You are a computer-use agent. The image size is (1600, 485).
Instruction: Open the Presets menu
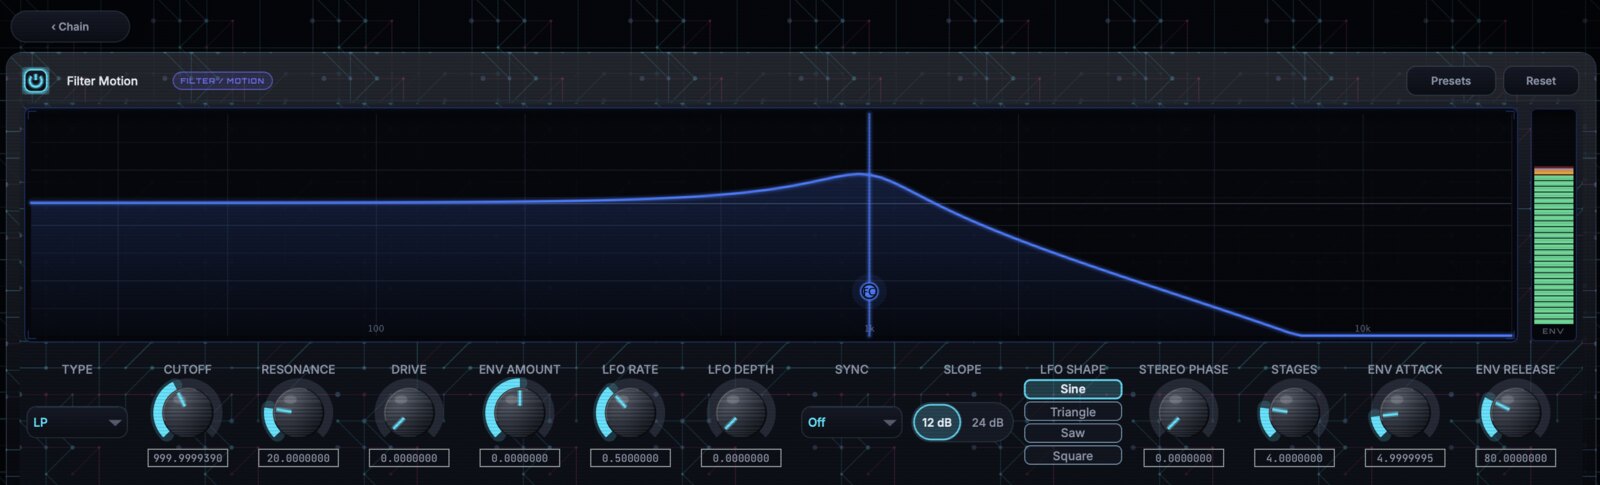(x=1450, y=81)
